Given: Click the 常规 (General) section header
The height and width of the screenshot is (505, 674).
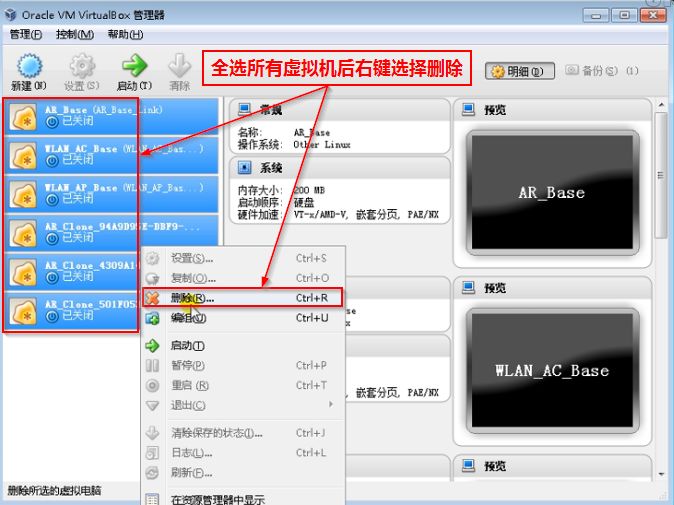Looking at the screenshot, I should (340, 110).
